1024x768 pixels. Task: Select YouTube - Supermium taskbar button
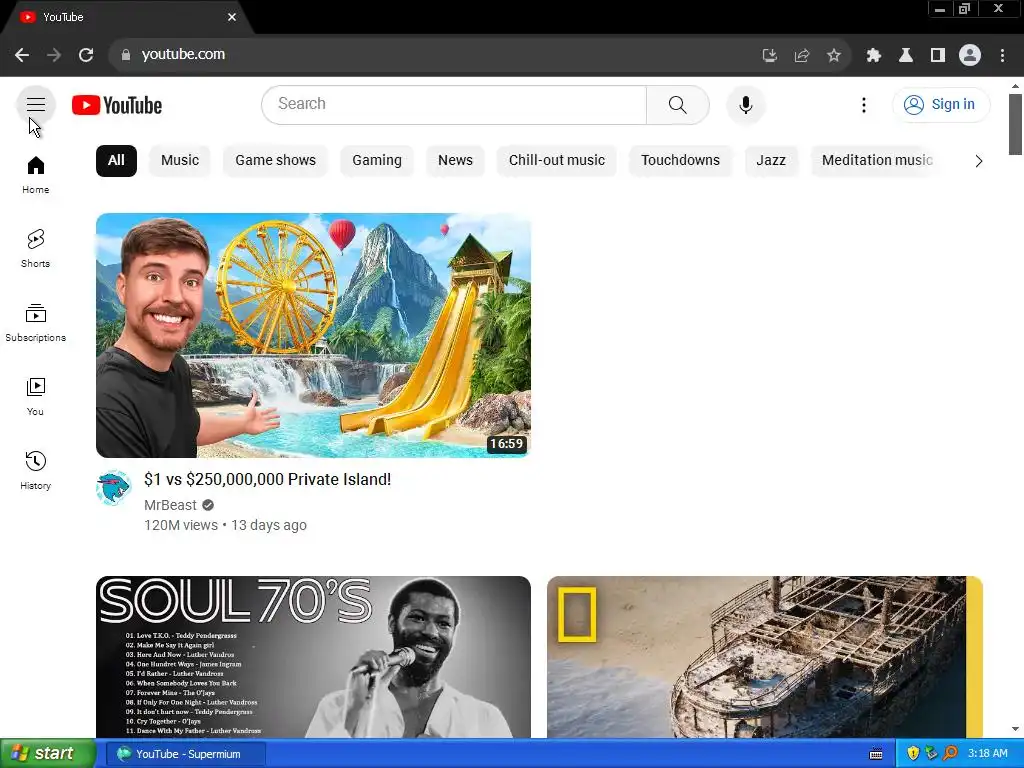click(186, 754)
